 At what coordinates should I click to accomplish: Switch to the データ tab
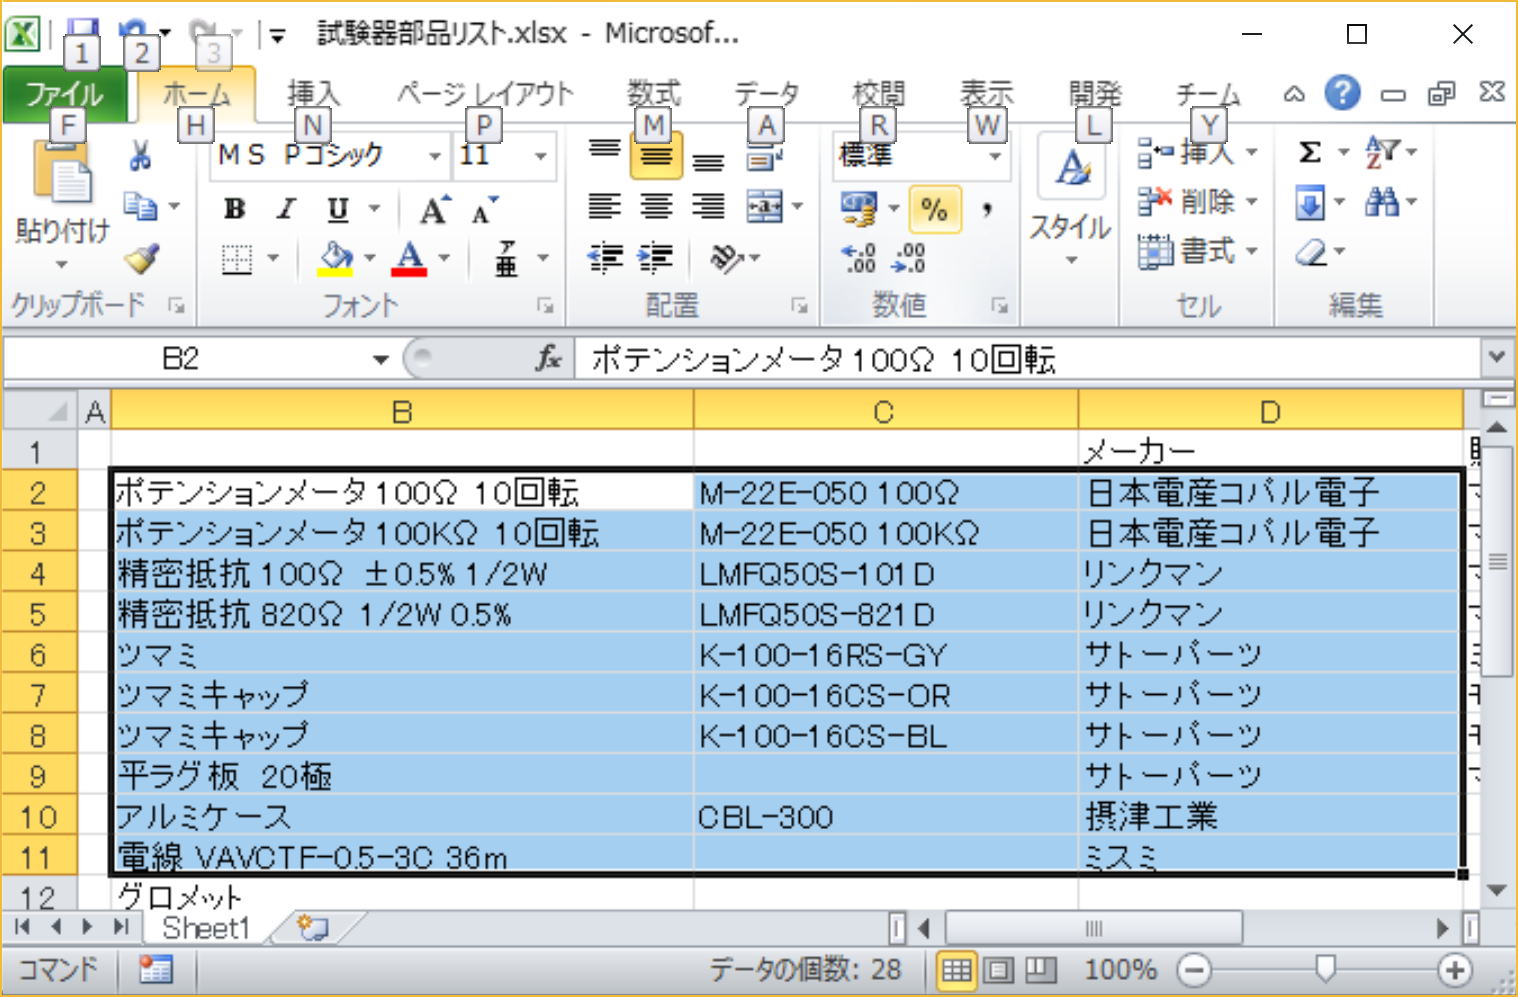[x=767, y=94]
